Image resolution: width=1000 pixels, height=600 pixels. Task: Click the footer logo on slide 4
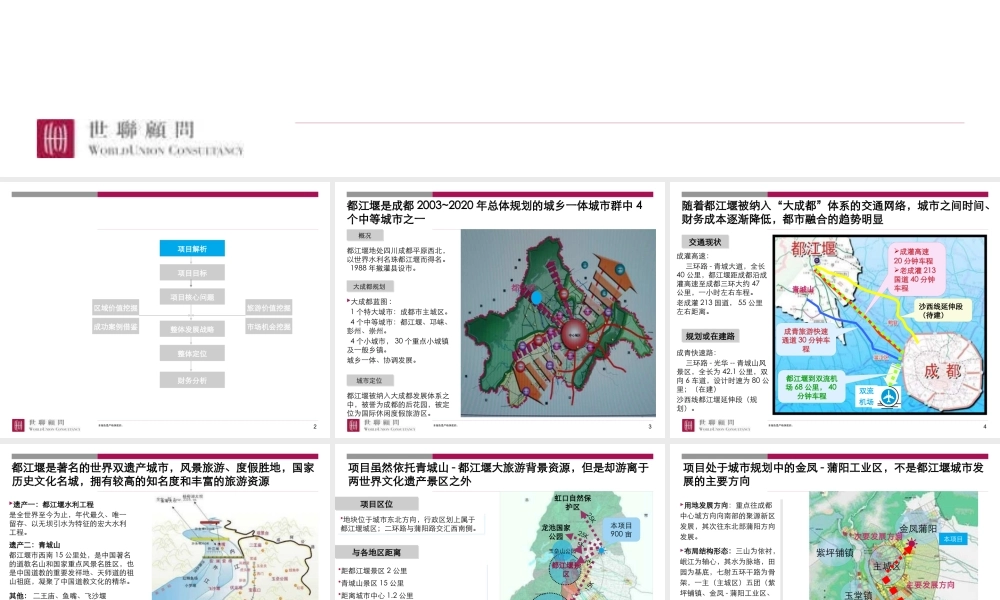pos(716,425)
